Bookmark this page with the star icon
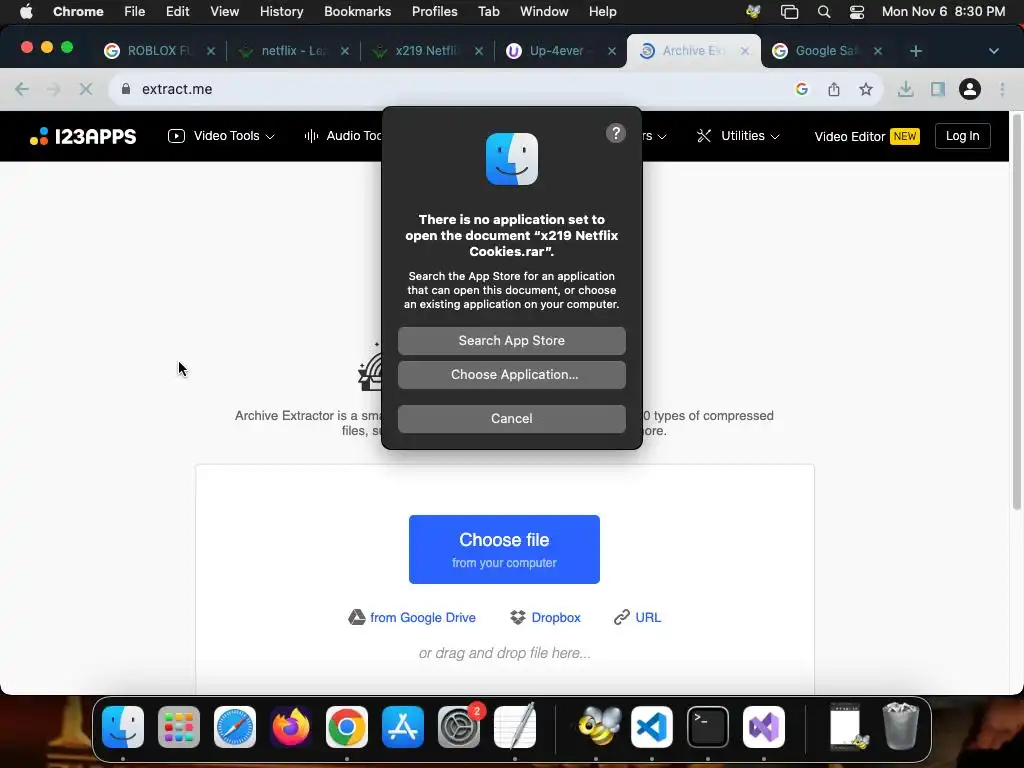Viewport: 1024px width, 768px height. click(866, 89)
